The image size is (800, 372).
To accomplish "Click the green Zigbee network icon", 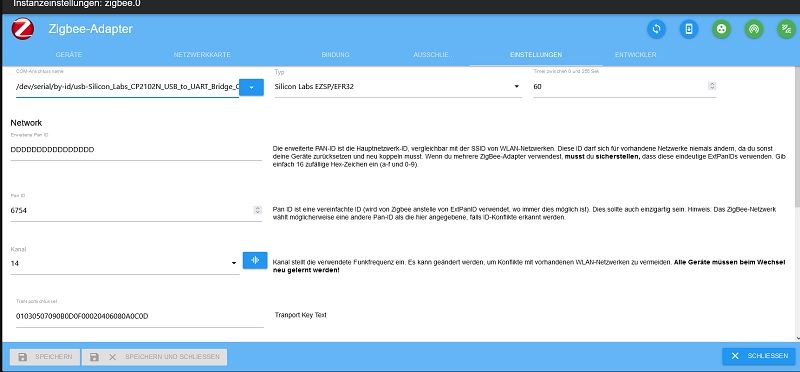I will (786, 29).
